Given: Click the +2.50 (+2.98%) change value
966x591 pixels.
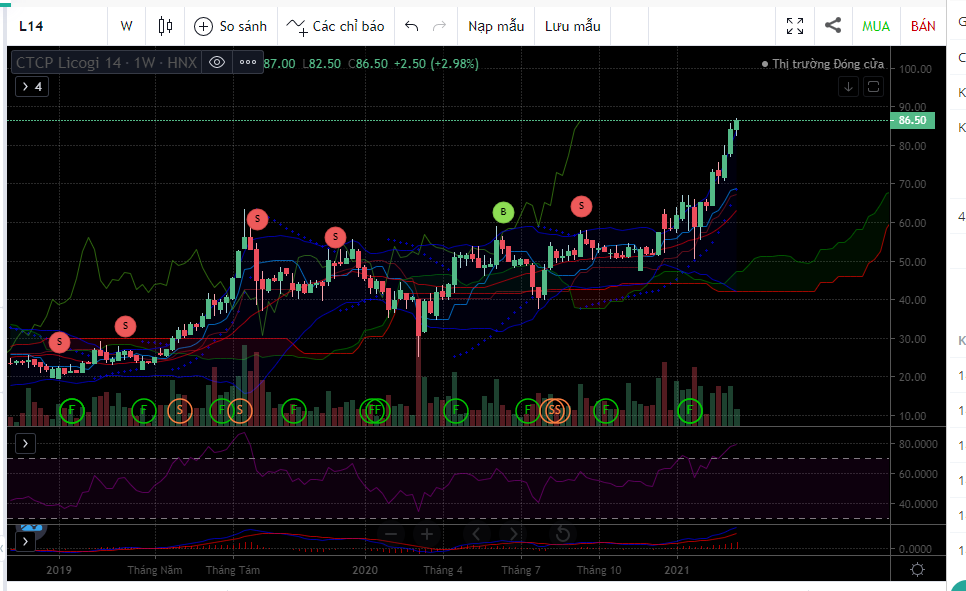Looking at the screenshot, I should tap(436, 63).
